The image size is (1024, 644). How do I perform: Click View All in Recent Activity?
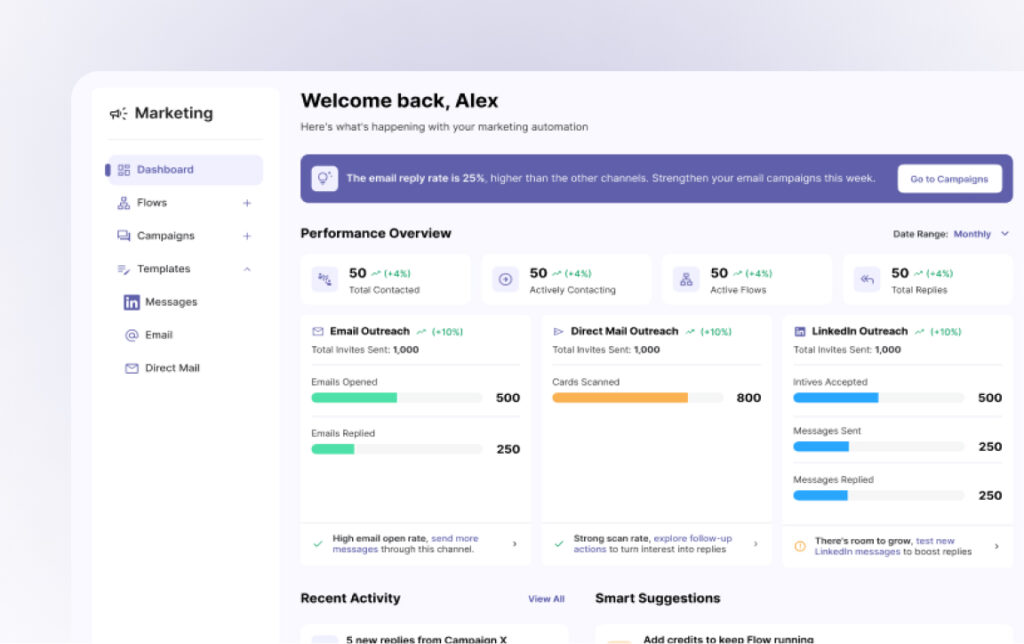(546, 599)
